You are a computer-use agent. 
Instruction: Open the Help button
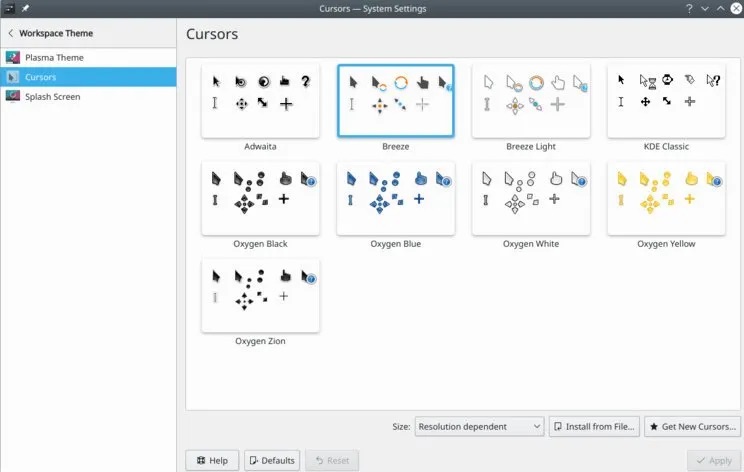click(212, 460)
